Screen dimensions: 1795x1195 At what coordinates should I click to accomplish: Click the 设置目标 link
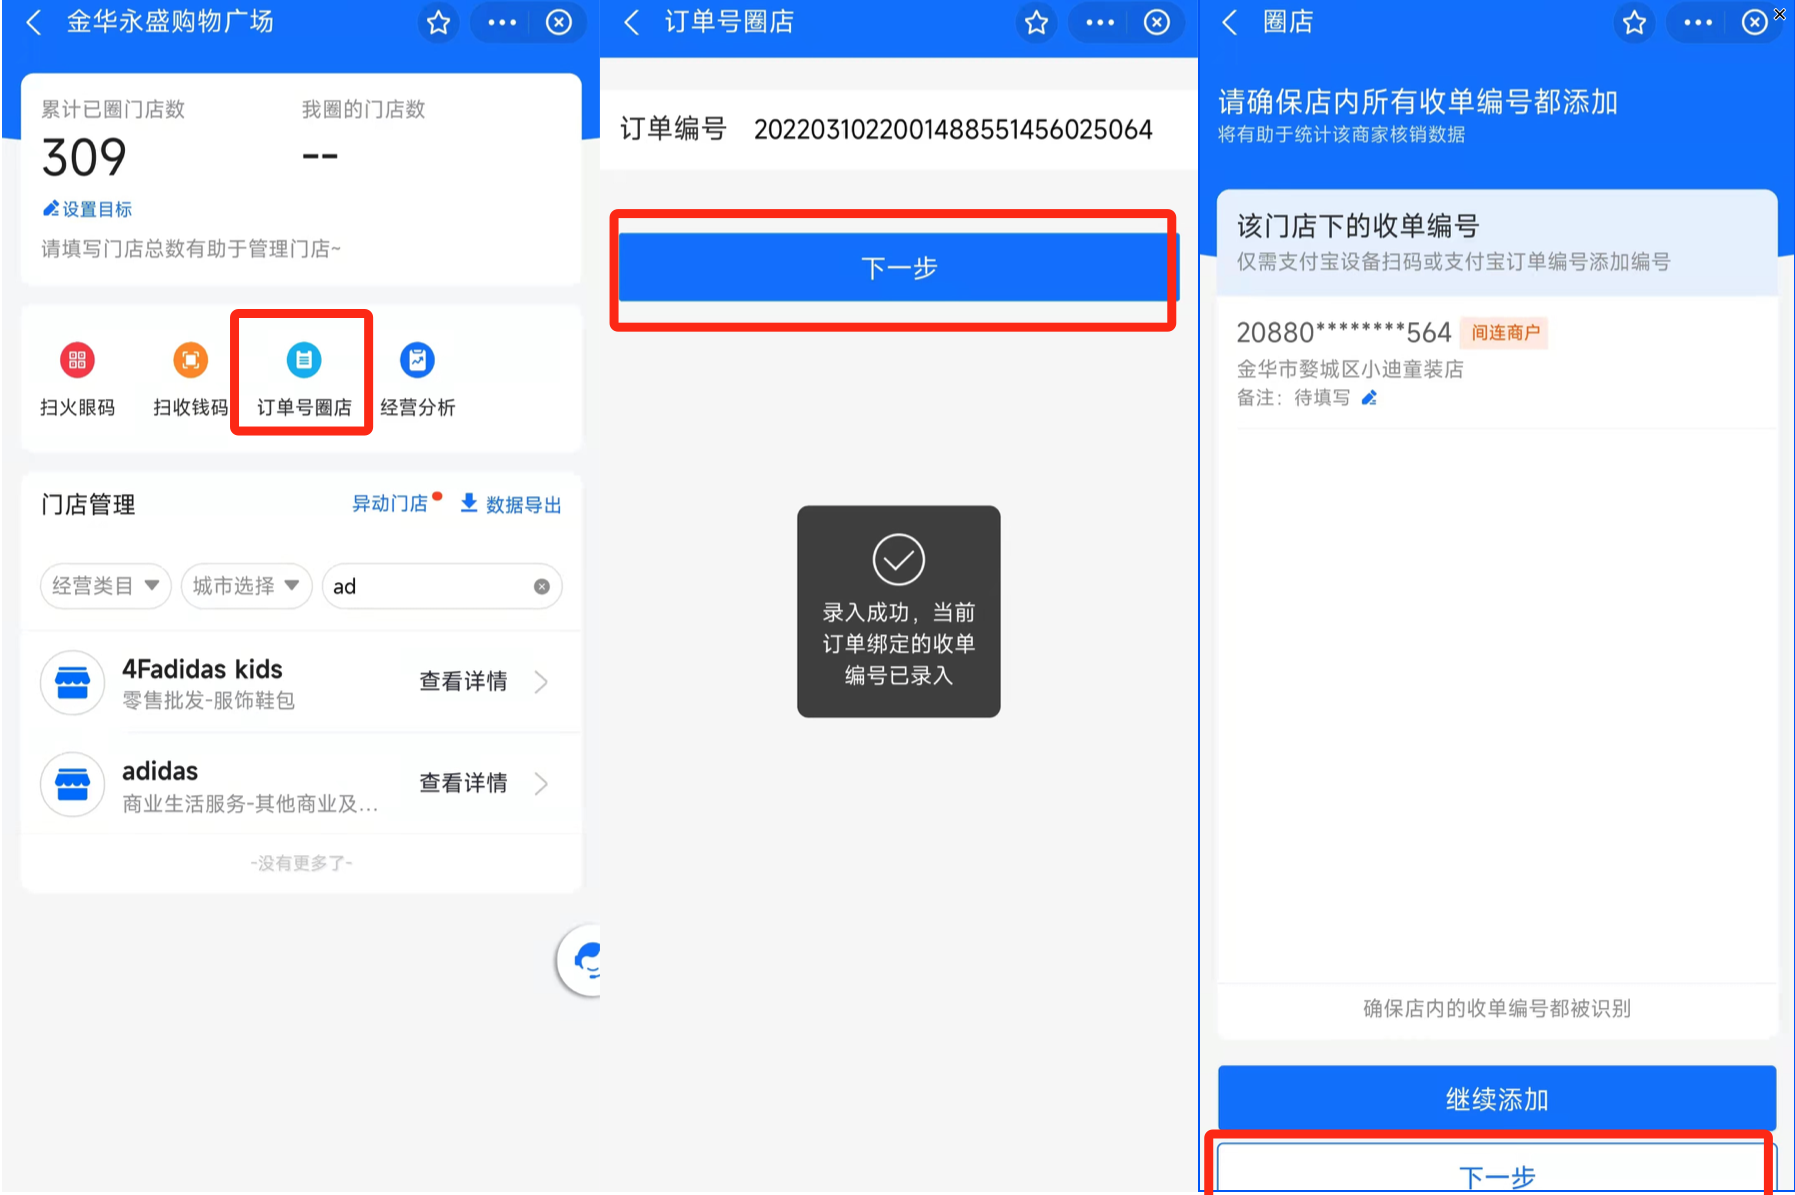88,209
